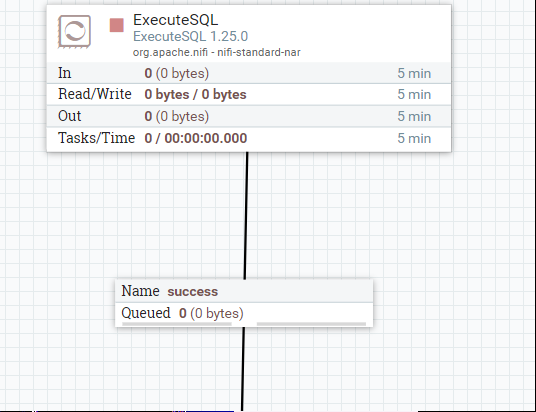Click the connection line below ExecuteSQL
Viewport: 536px width, 412px height.
(246, 215)
